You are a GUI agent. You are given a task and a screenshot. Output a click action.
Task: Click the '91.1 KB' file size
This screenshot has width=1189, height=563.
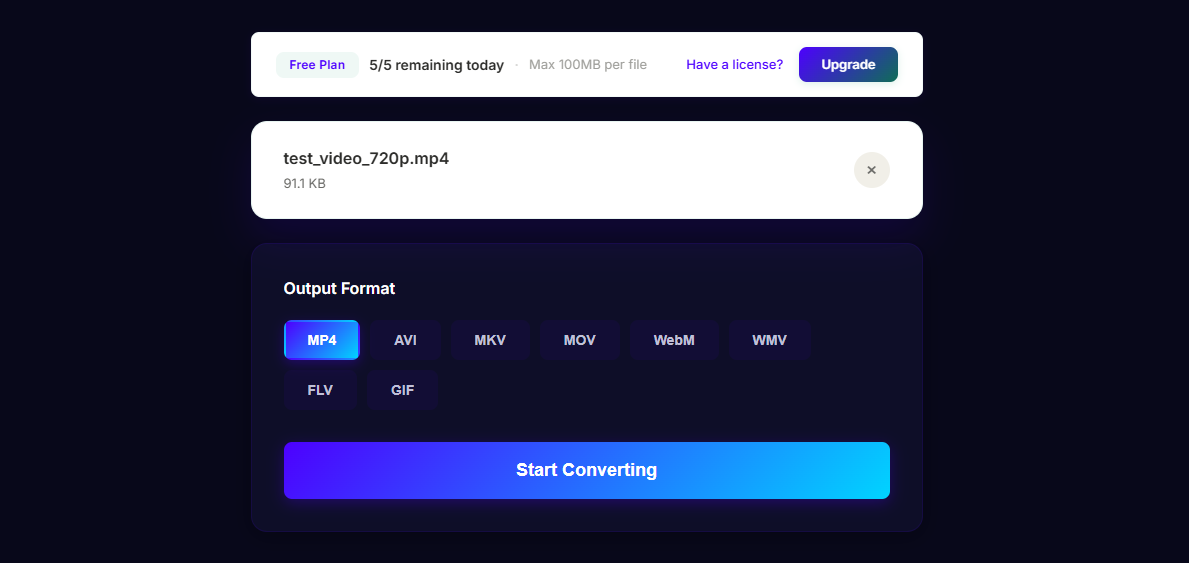304,183
